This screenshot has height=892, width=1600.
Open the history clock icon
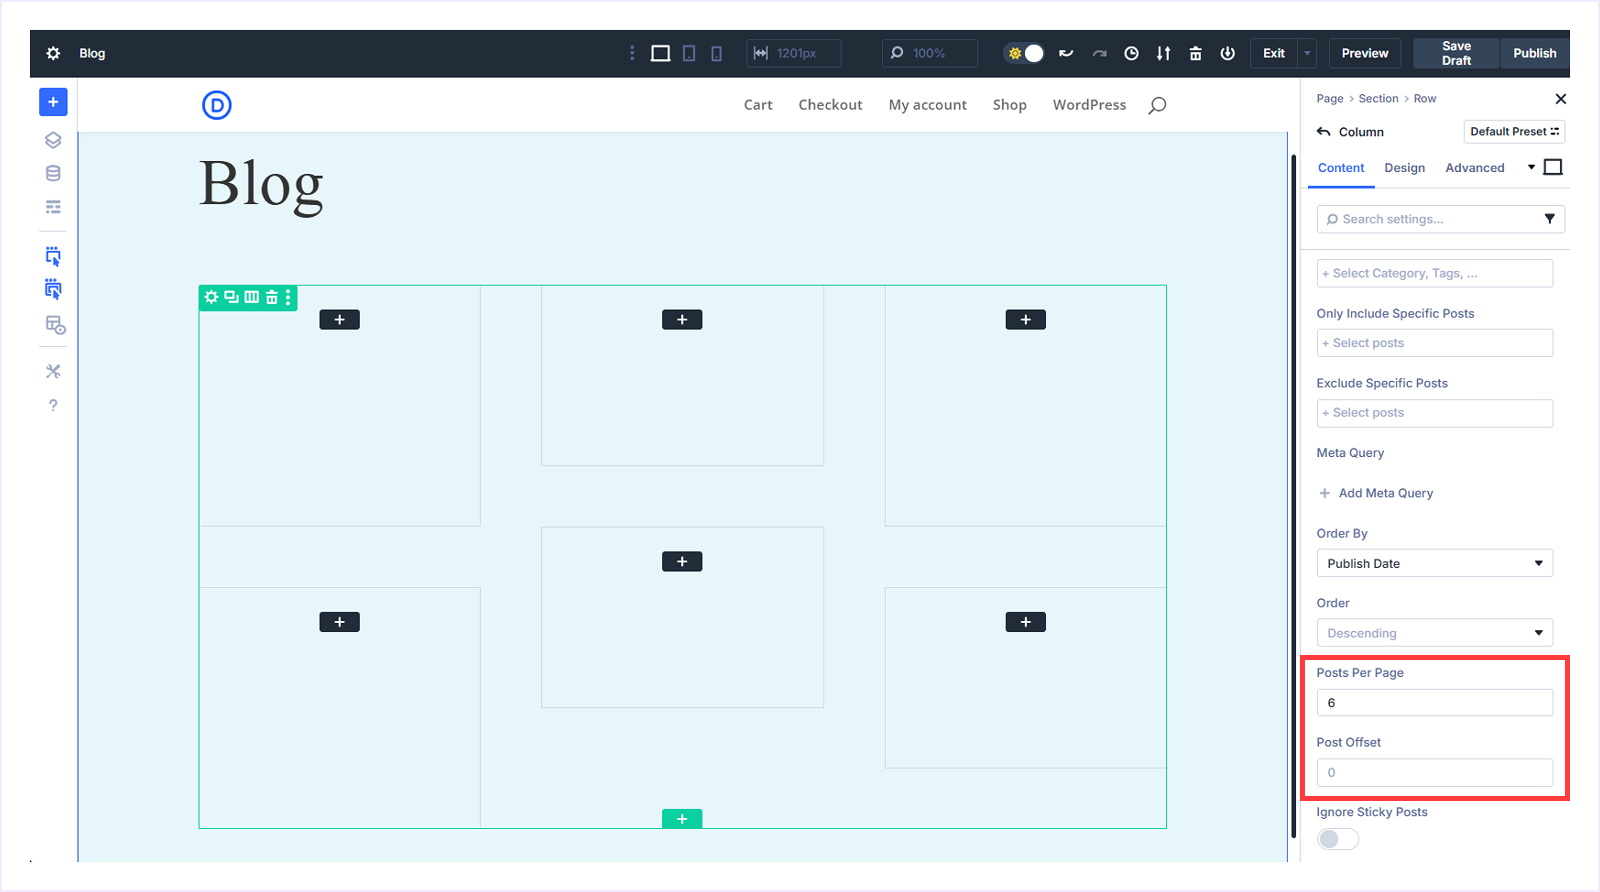tap(1131, 54)
